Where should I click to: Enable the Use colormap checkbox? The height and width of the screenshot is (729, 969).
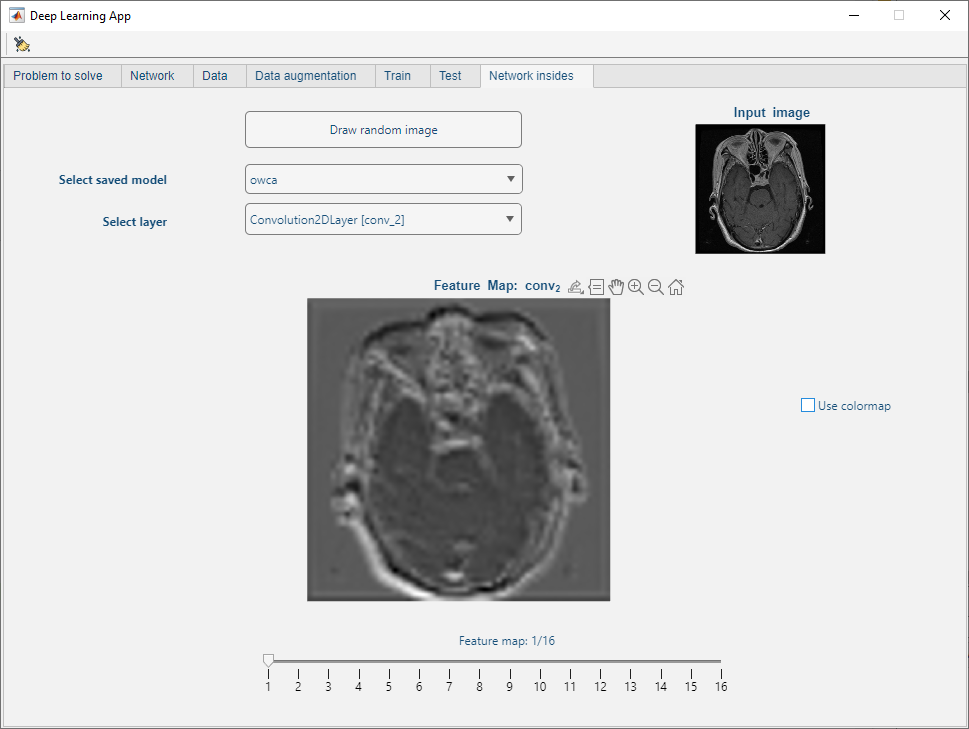tap(808, 406)
